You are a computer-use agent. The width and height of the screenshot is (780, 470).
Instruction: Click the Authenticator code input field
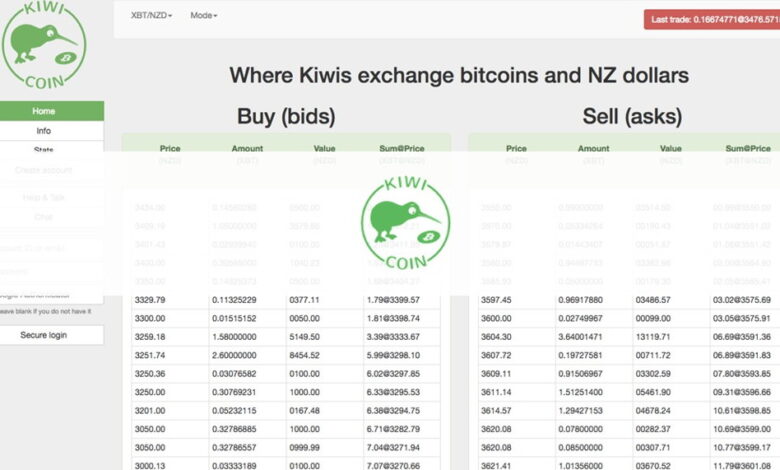point(52,295)
